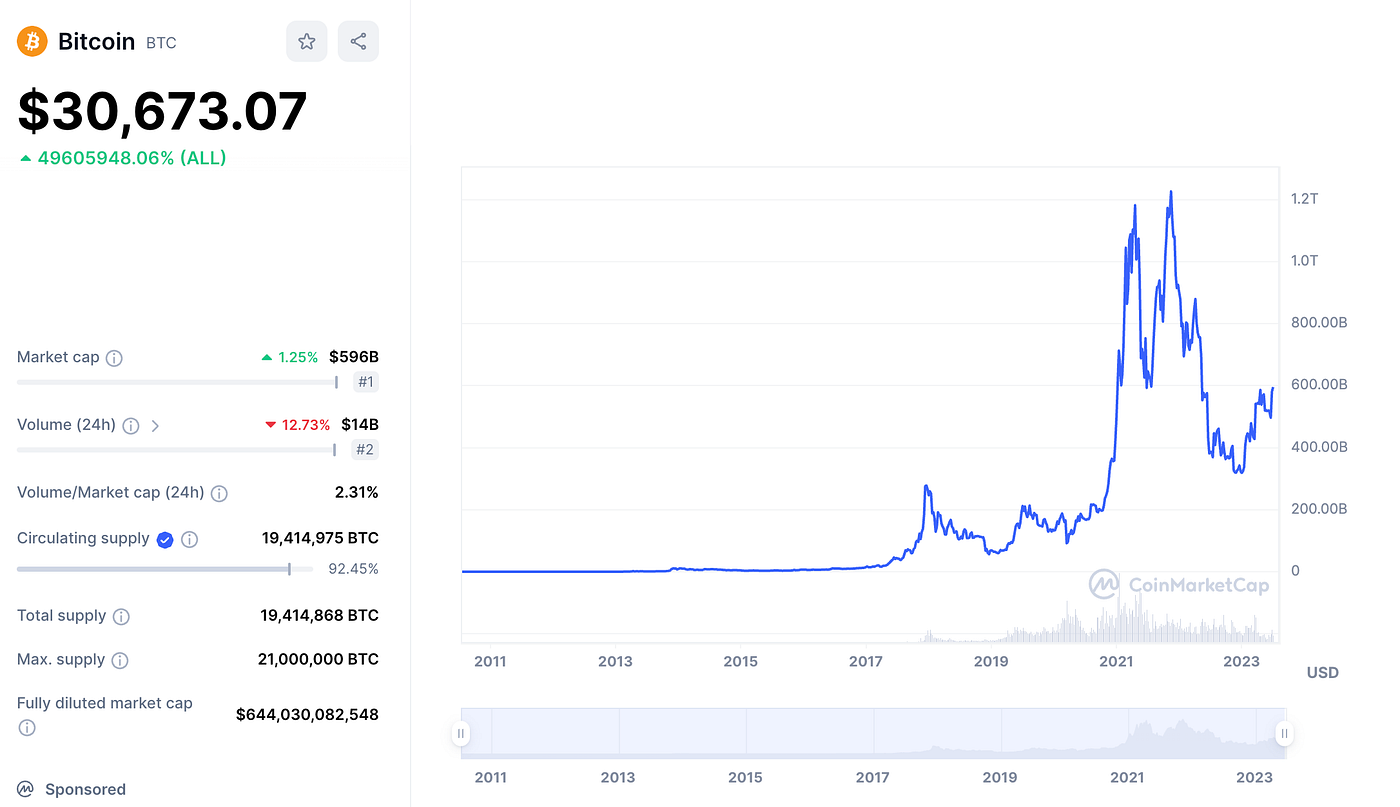Click the Sponsored label
Viewport: 1400px width, 807px height.
85,790
